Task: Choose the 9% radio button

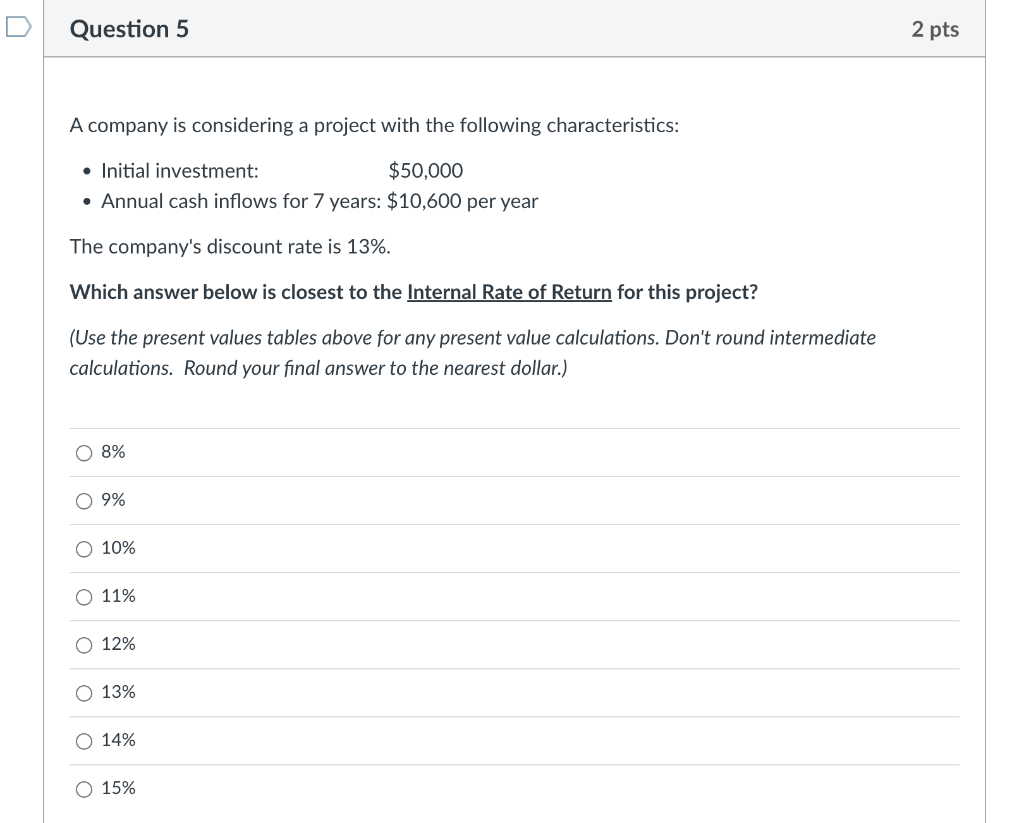Action: click(84, 501)
